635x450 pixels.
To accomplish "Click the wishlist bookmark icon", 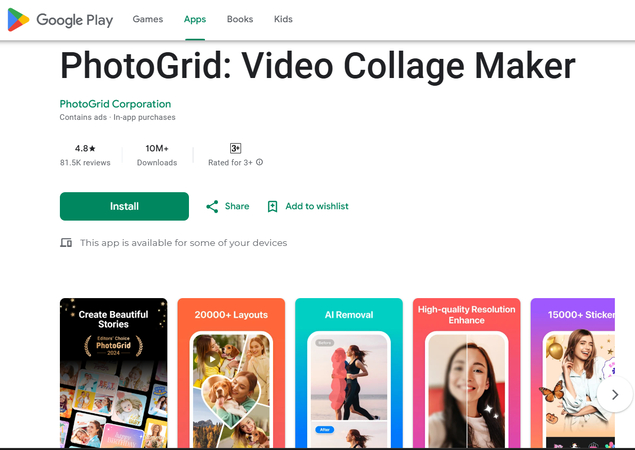I will coord(273,207).
